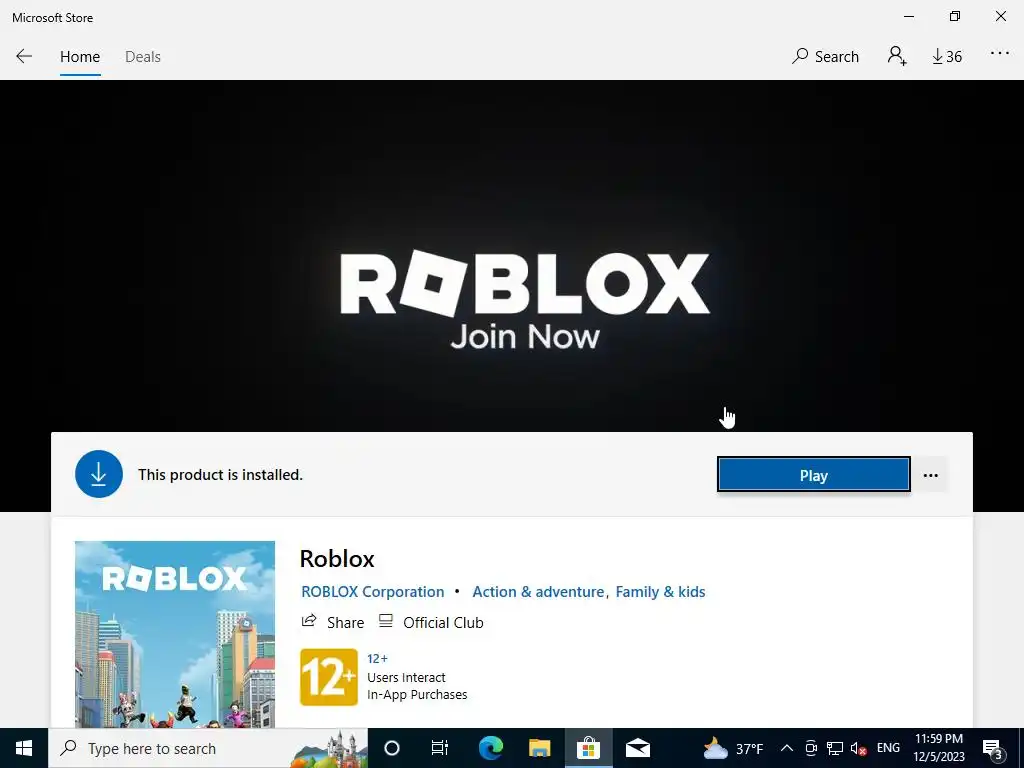The width and height of the screenshot is (1024, 768).
Task: Open Task View in taskbar
Action: (440, 748)
